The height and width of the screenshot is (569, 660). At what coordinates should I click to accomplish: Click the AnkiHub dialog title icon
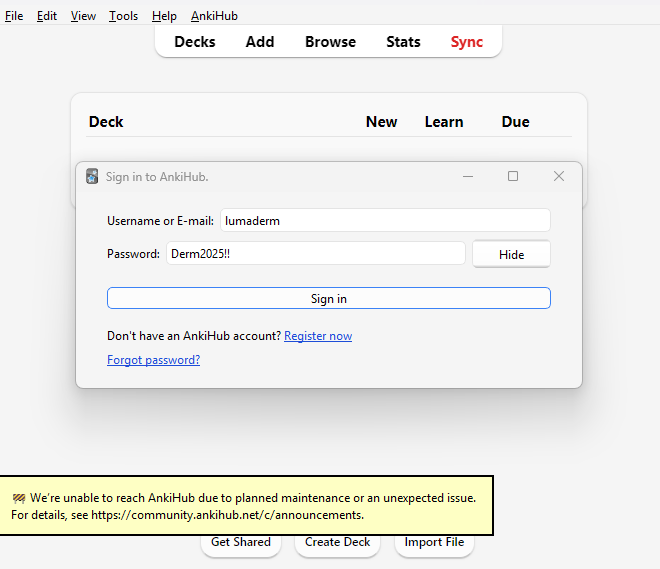(x=92, y=176)
